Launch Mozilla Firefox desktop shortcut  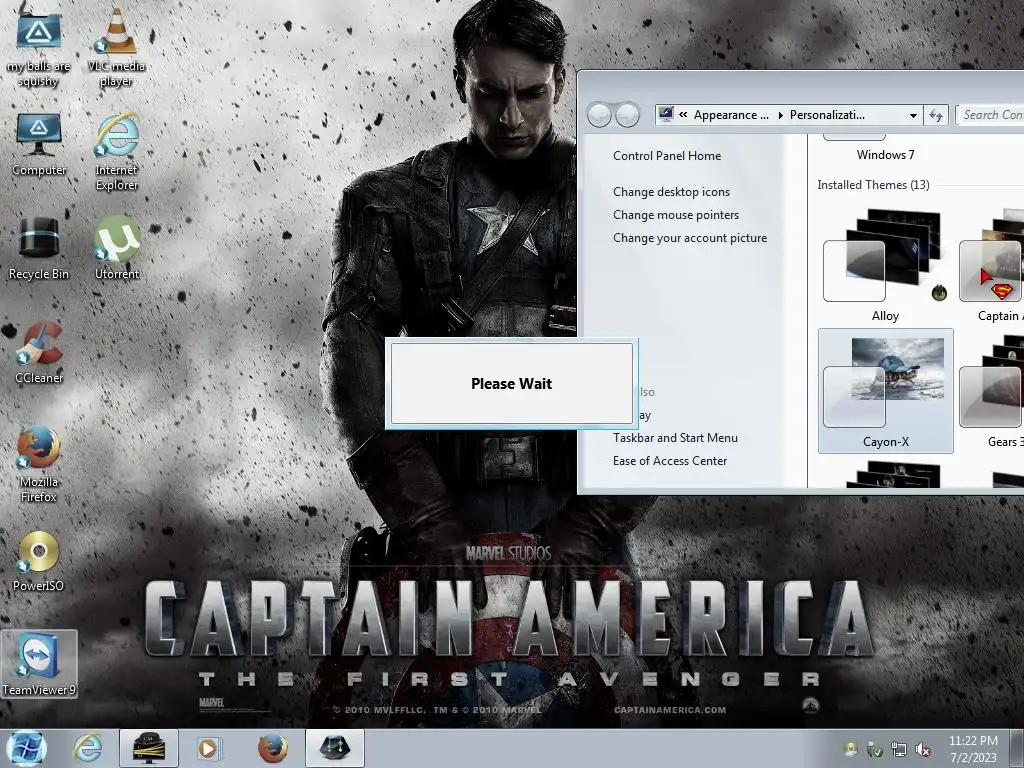coord(39,464)
